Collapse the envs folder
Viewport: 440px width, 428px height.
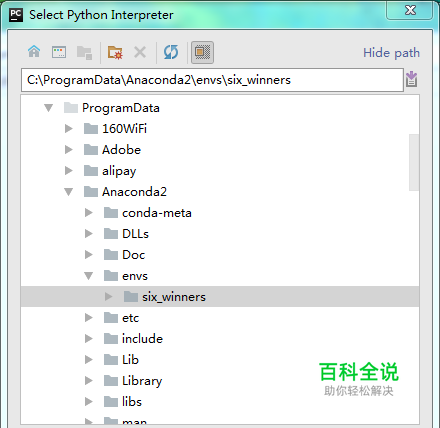(x=89, y=276)
